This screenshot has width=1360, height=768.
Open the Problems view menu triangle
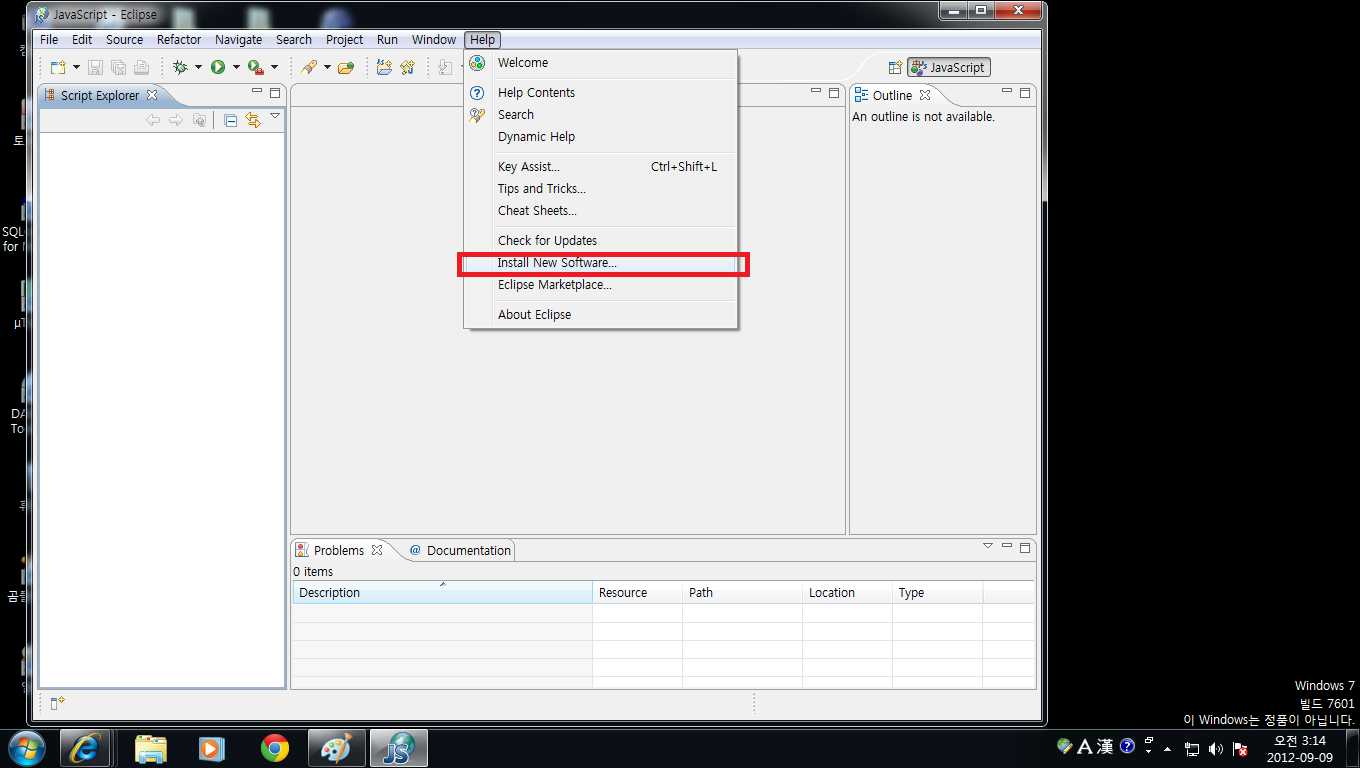987,546
